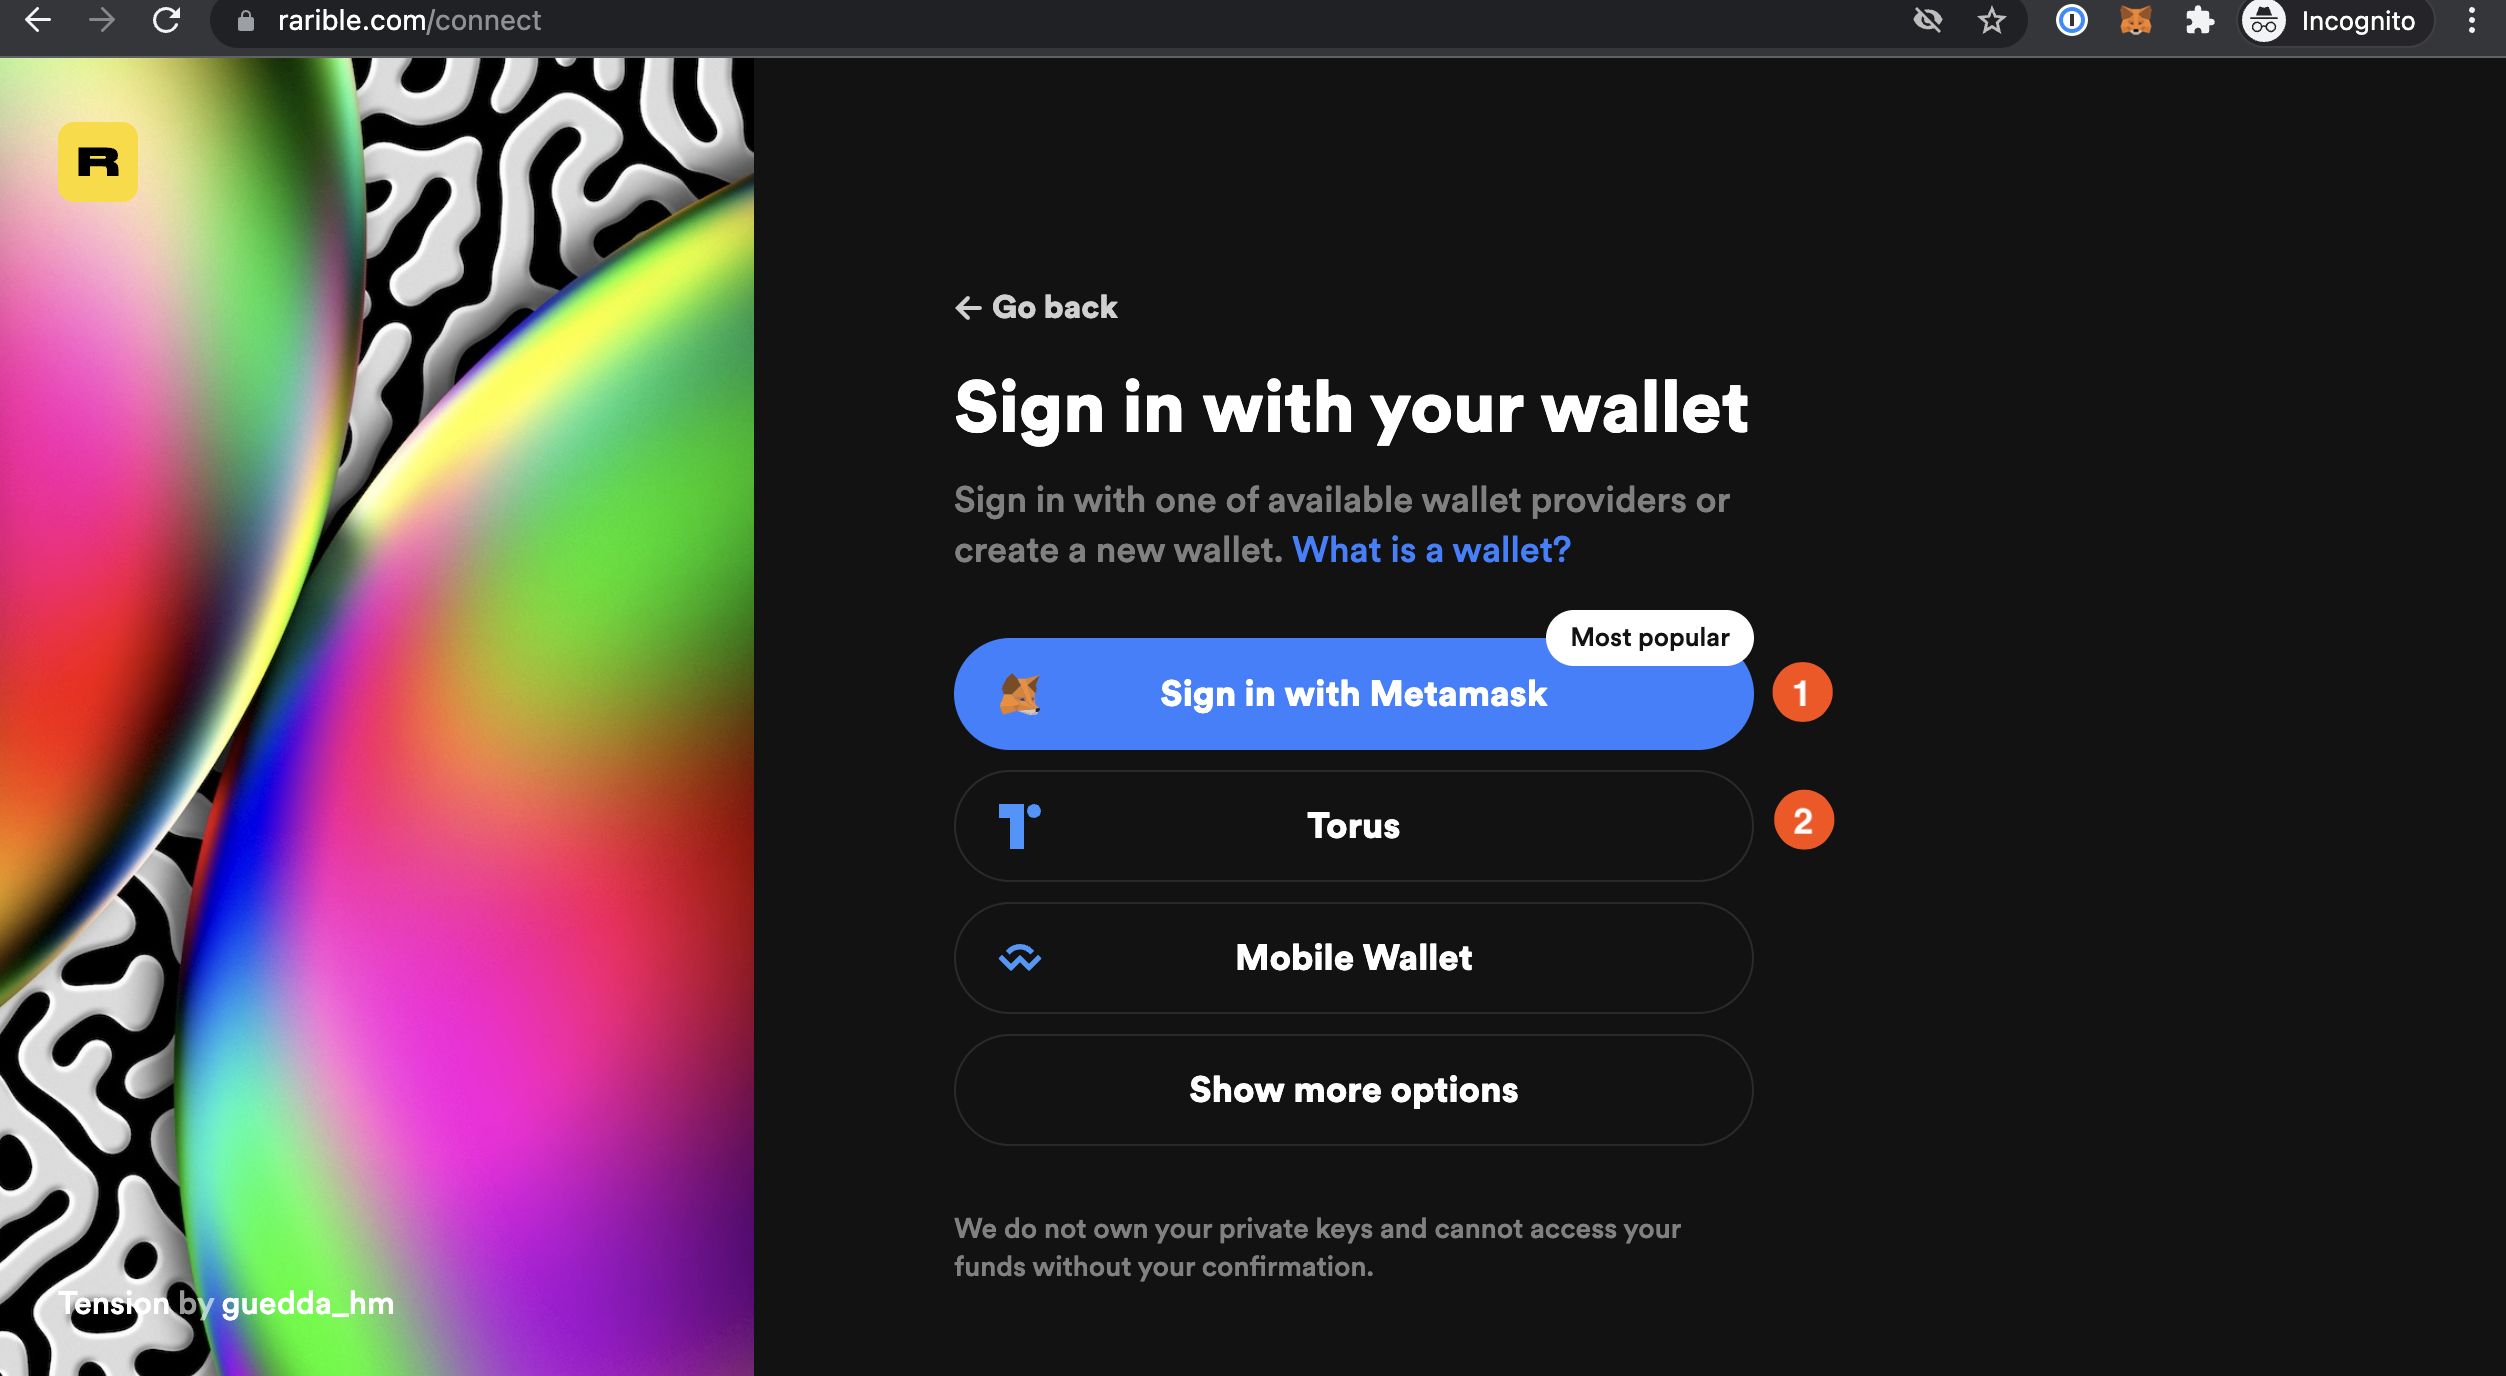Viewport: 2506px width, 1376px height.
Task: Bookmark this page with the star icon
Action: point(1991,21)
